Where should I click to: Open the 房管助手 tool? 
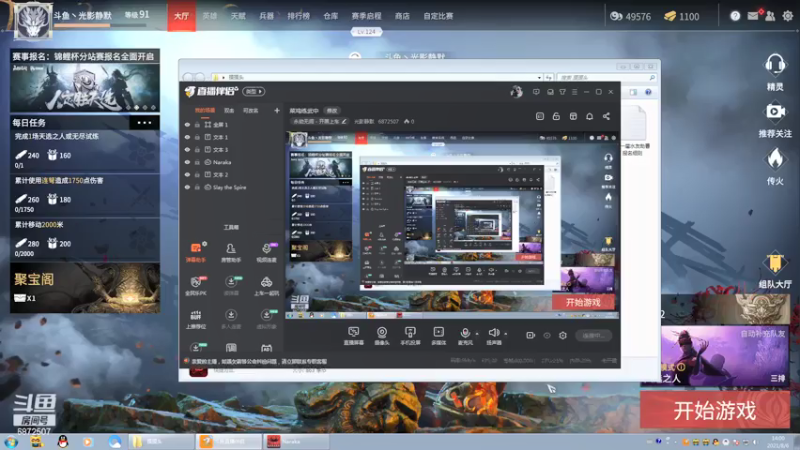coord(231,252)
